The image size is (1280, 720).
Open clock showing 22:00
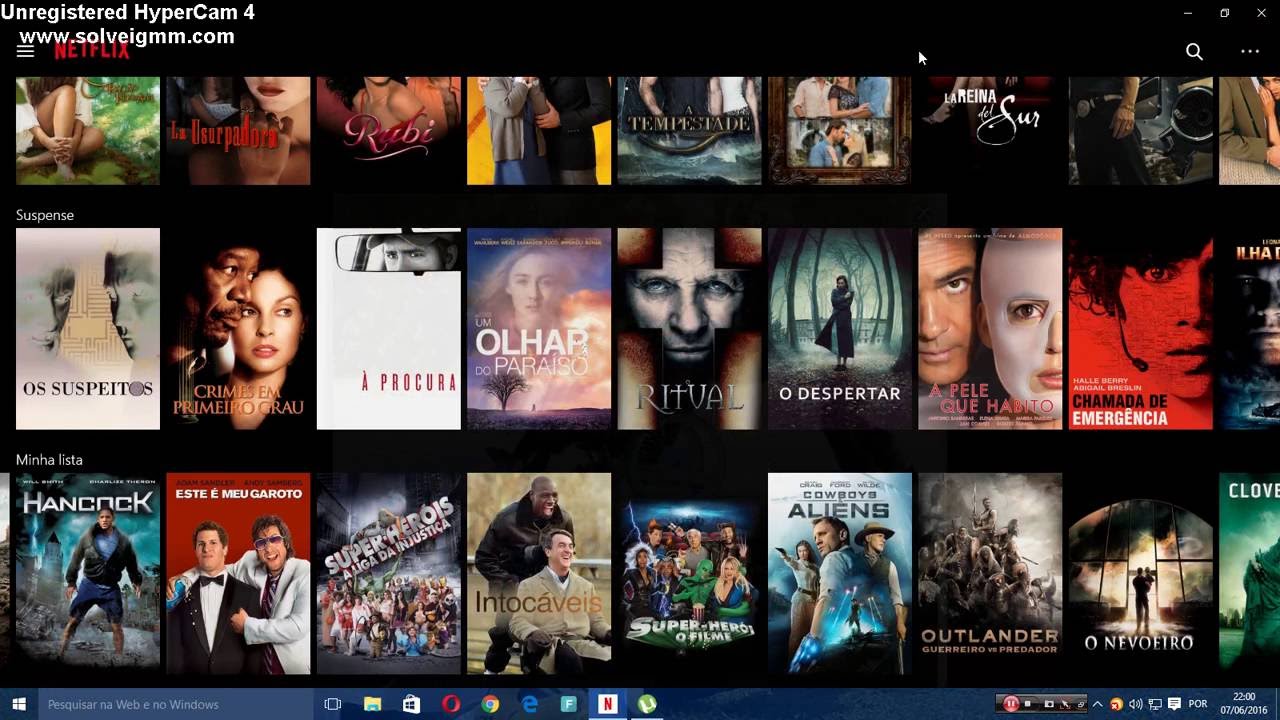[1244, 704]
